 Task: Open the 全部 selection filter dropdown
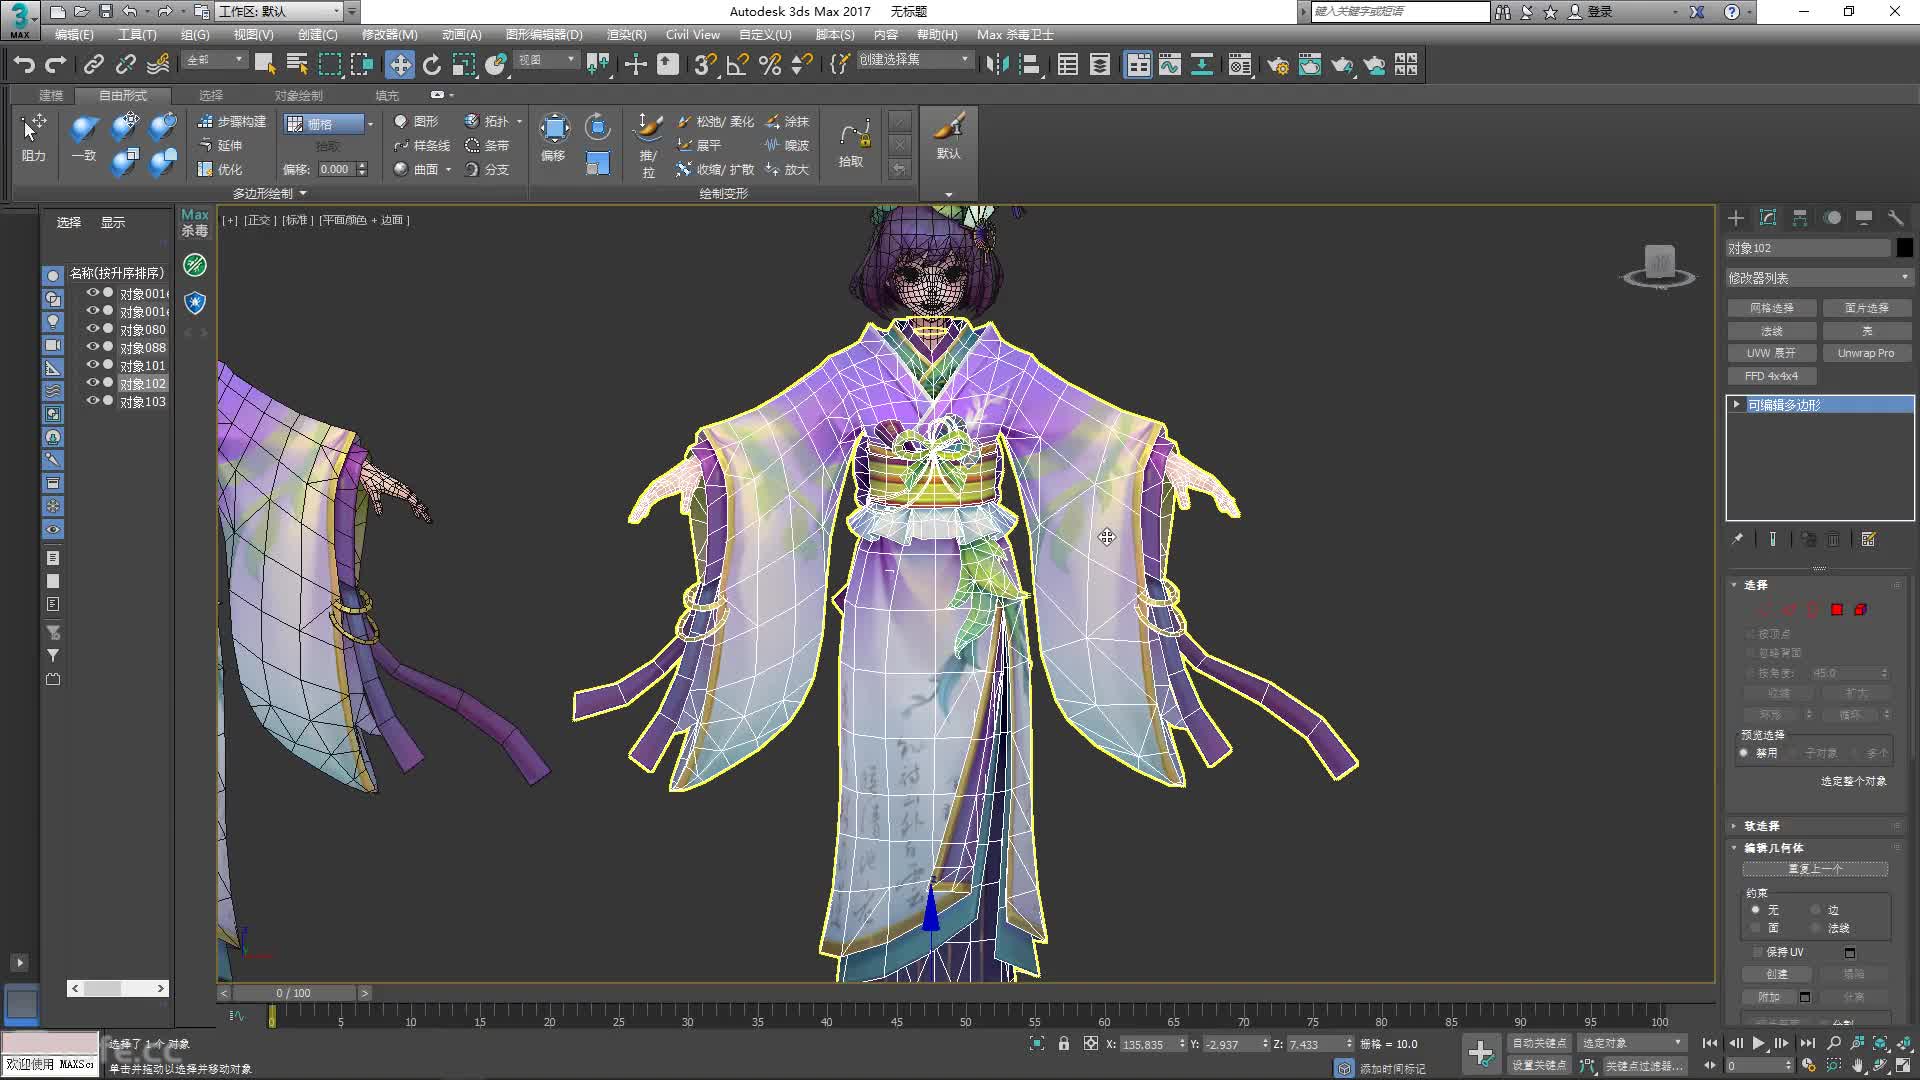click(x=215, y=61)
